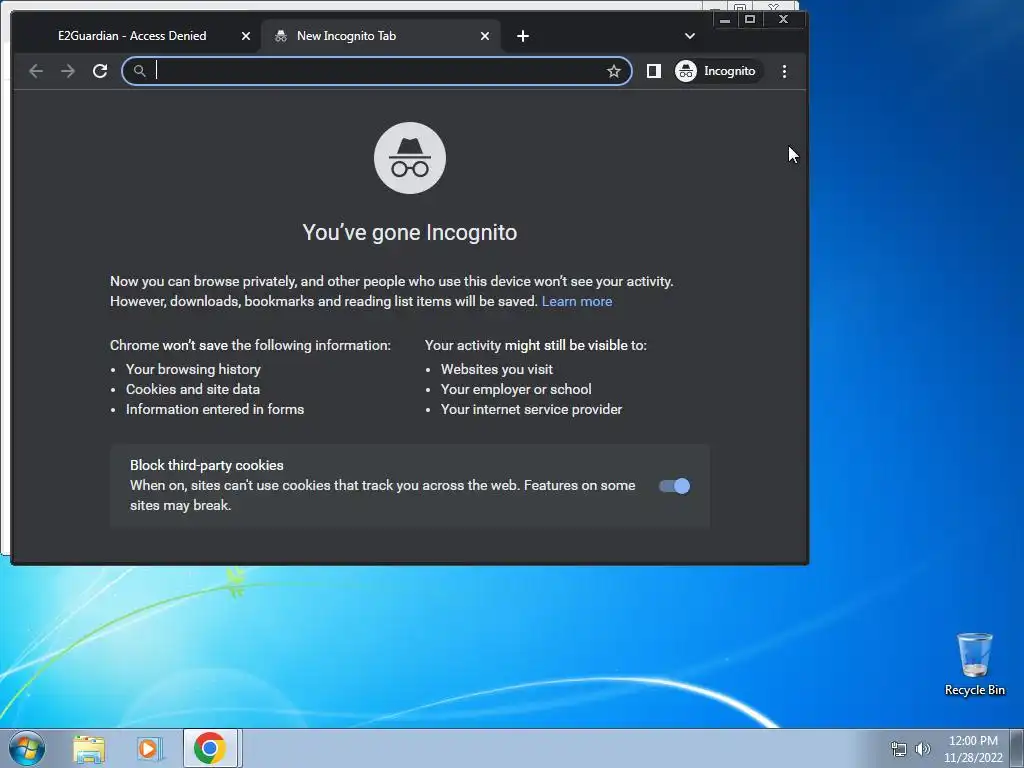The height and width of the screenshot is (768, 1024).
Task: Open the Incognito profile button
Action: [718, 71]
